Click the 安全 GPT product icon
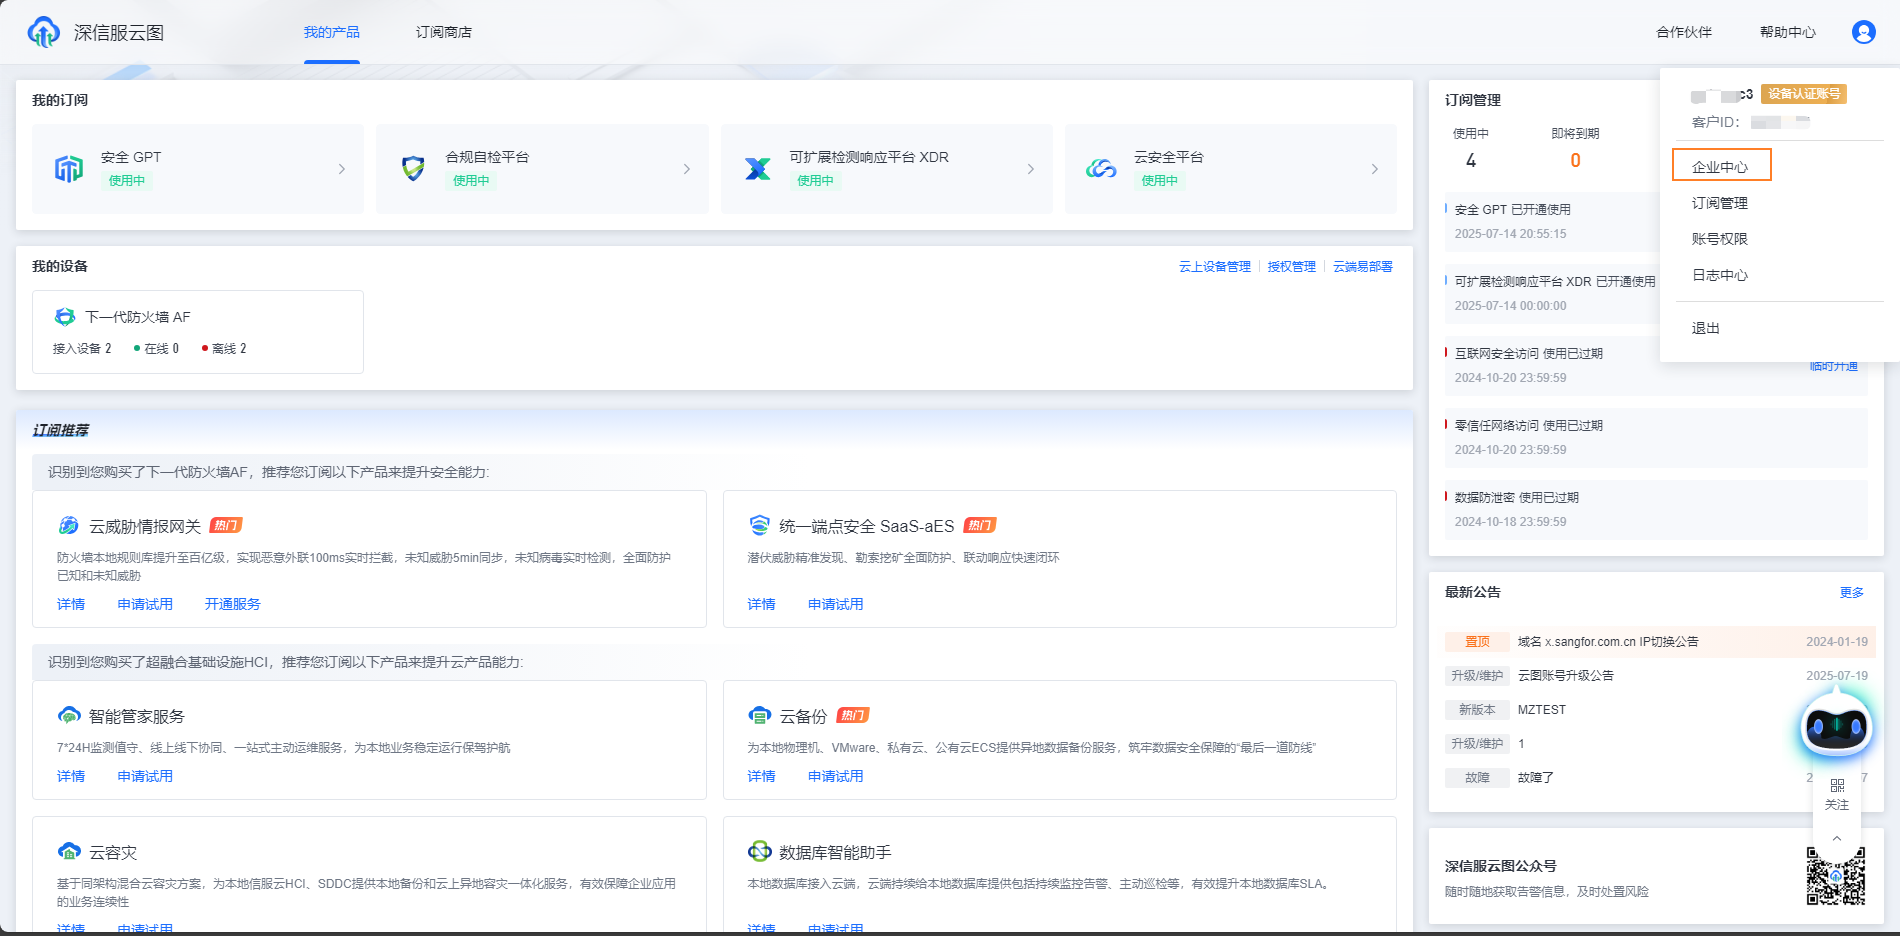Screen dimensions: 1900x936 (x=68, y=169)
